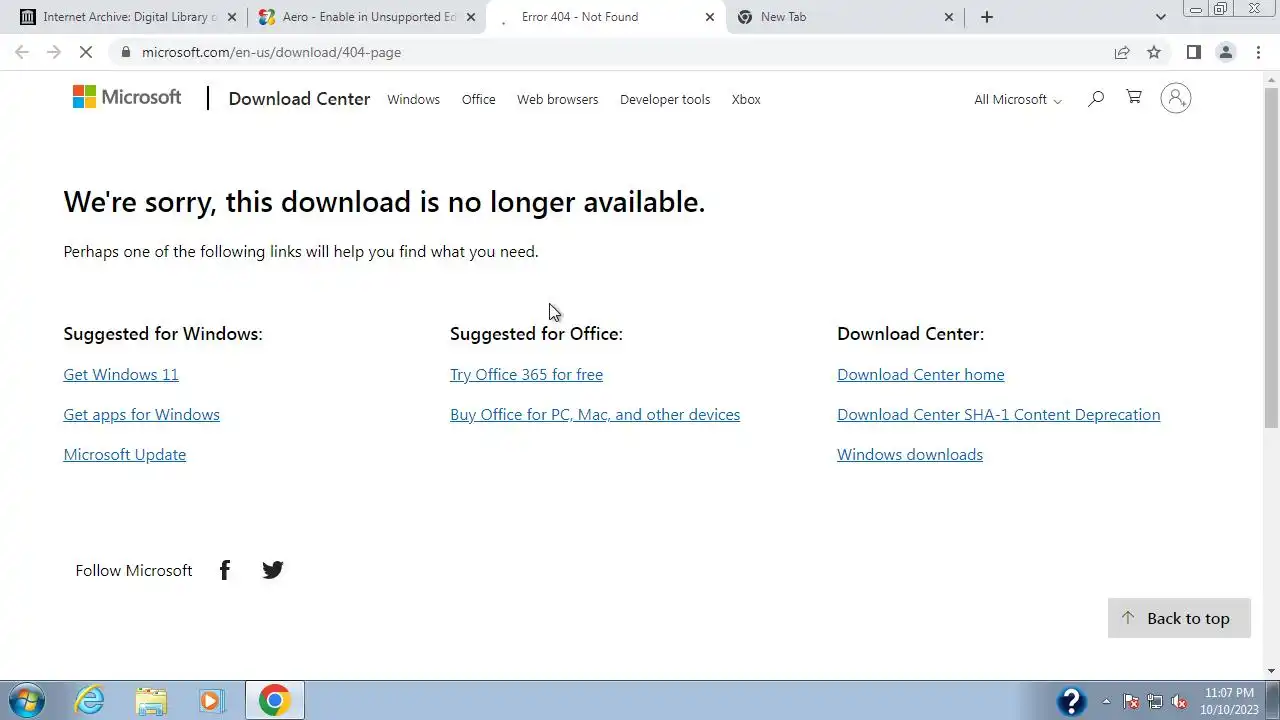Click the browser forward arrow

tap(54, 52)
